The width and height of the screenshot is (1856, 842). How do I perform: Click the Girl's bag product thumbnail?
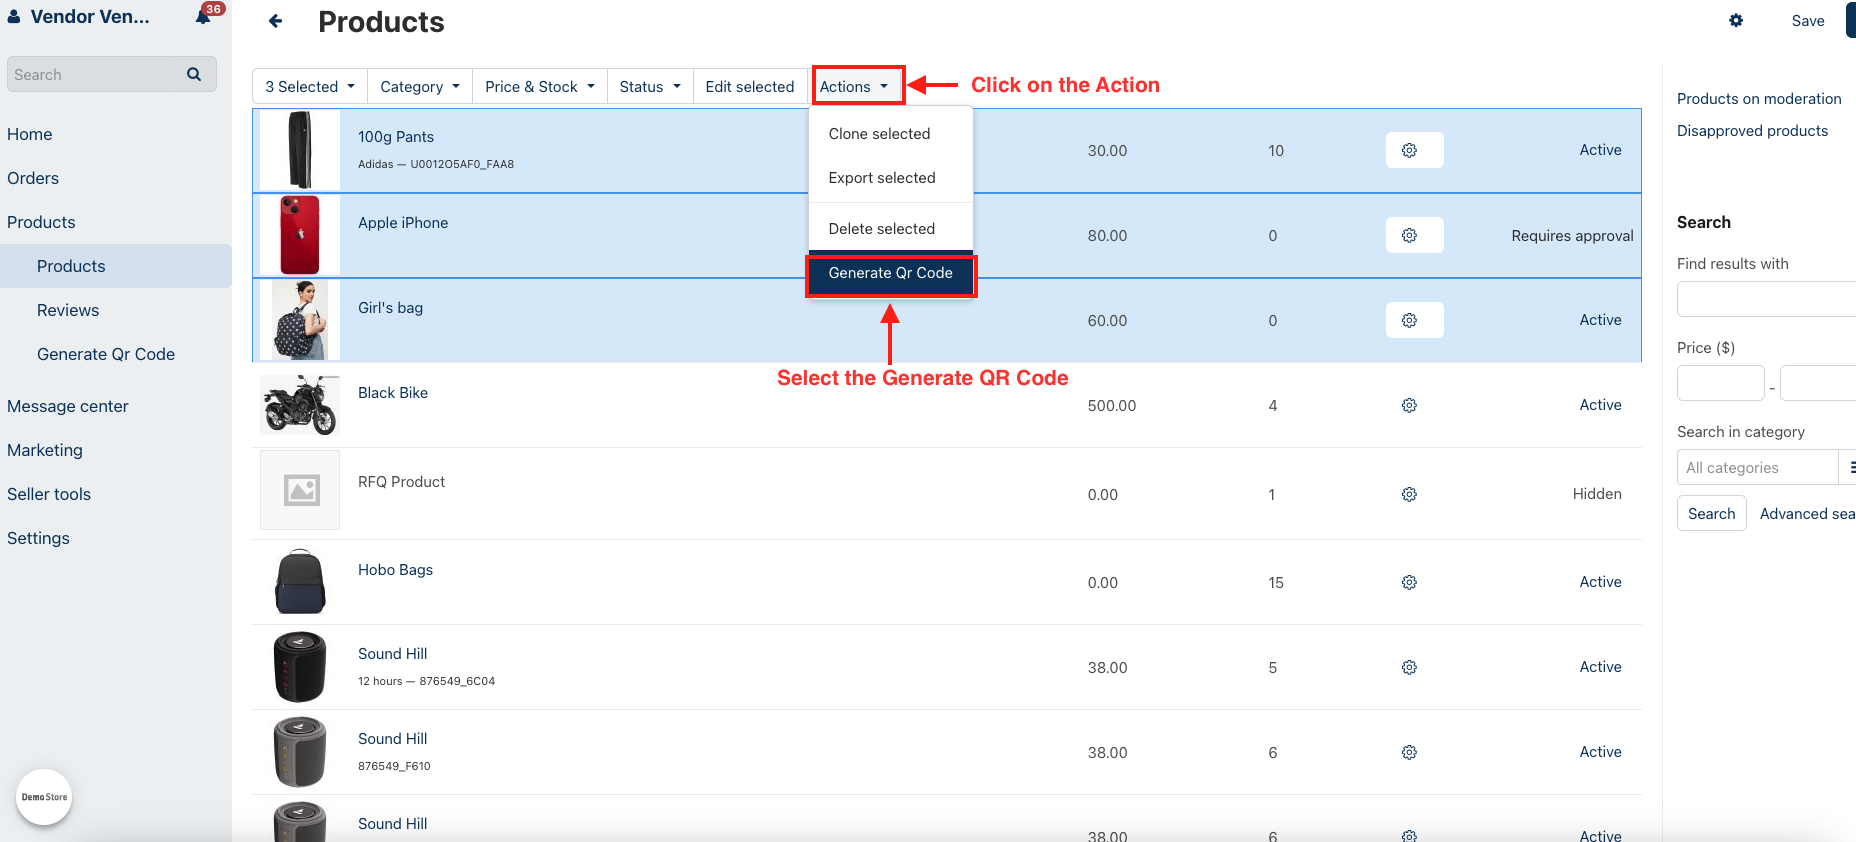pos(300,320)
